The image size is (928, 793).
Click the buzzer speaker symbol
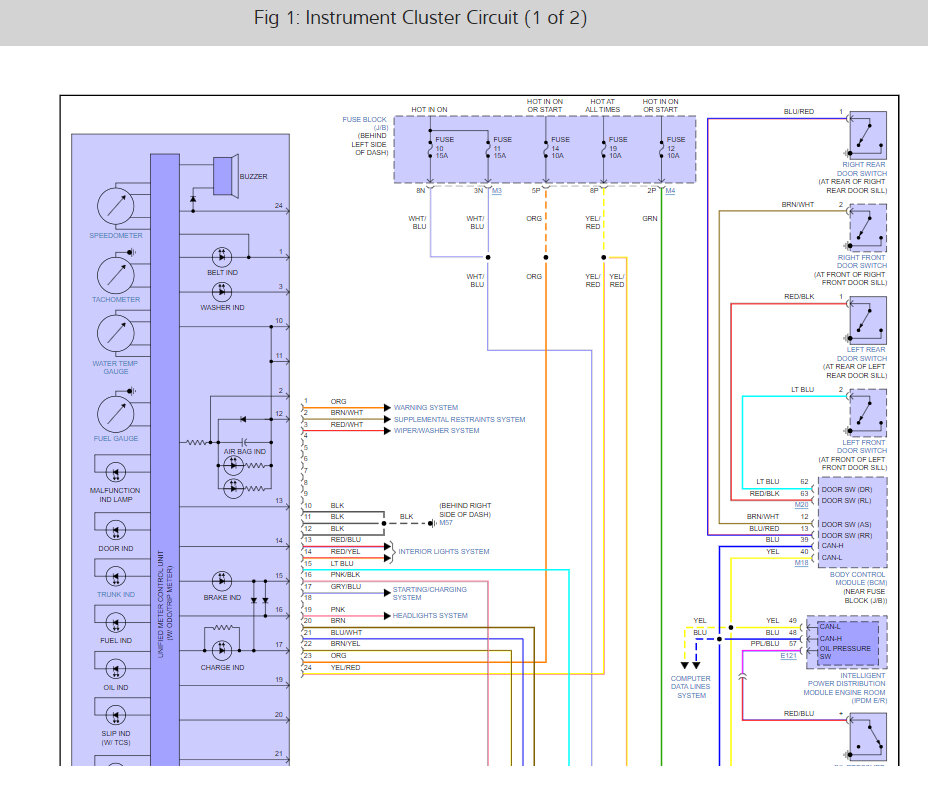pos(222,176)
